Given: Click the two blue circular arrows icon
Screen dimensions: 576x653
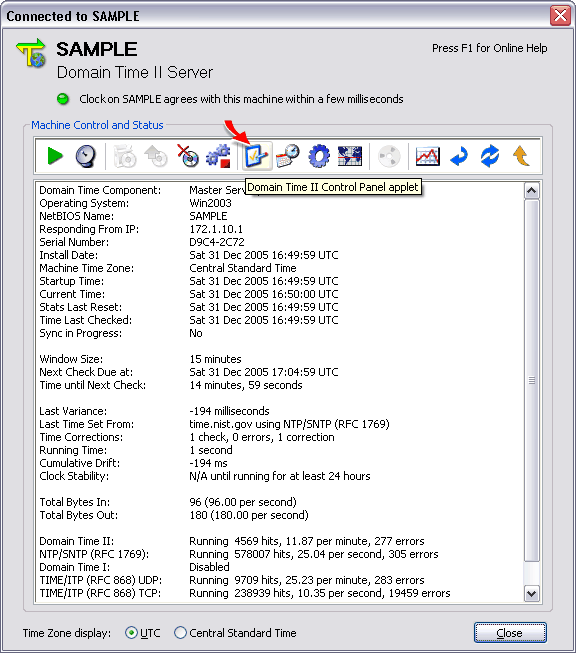Looking at the screenshot, I should [490, 156].
